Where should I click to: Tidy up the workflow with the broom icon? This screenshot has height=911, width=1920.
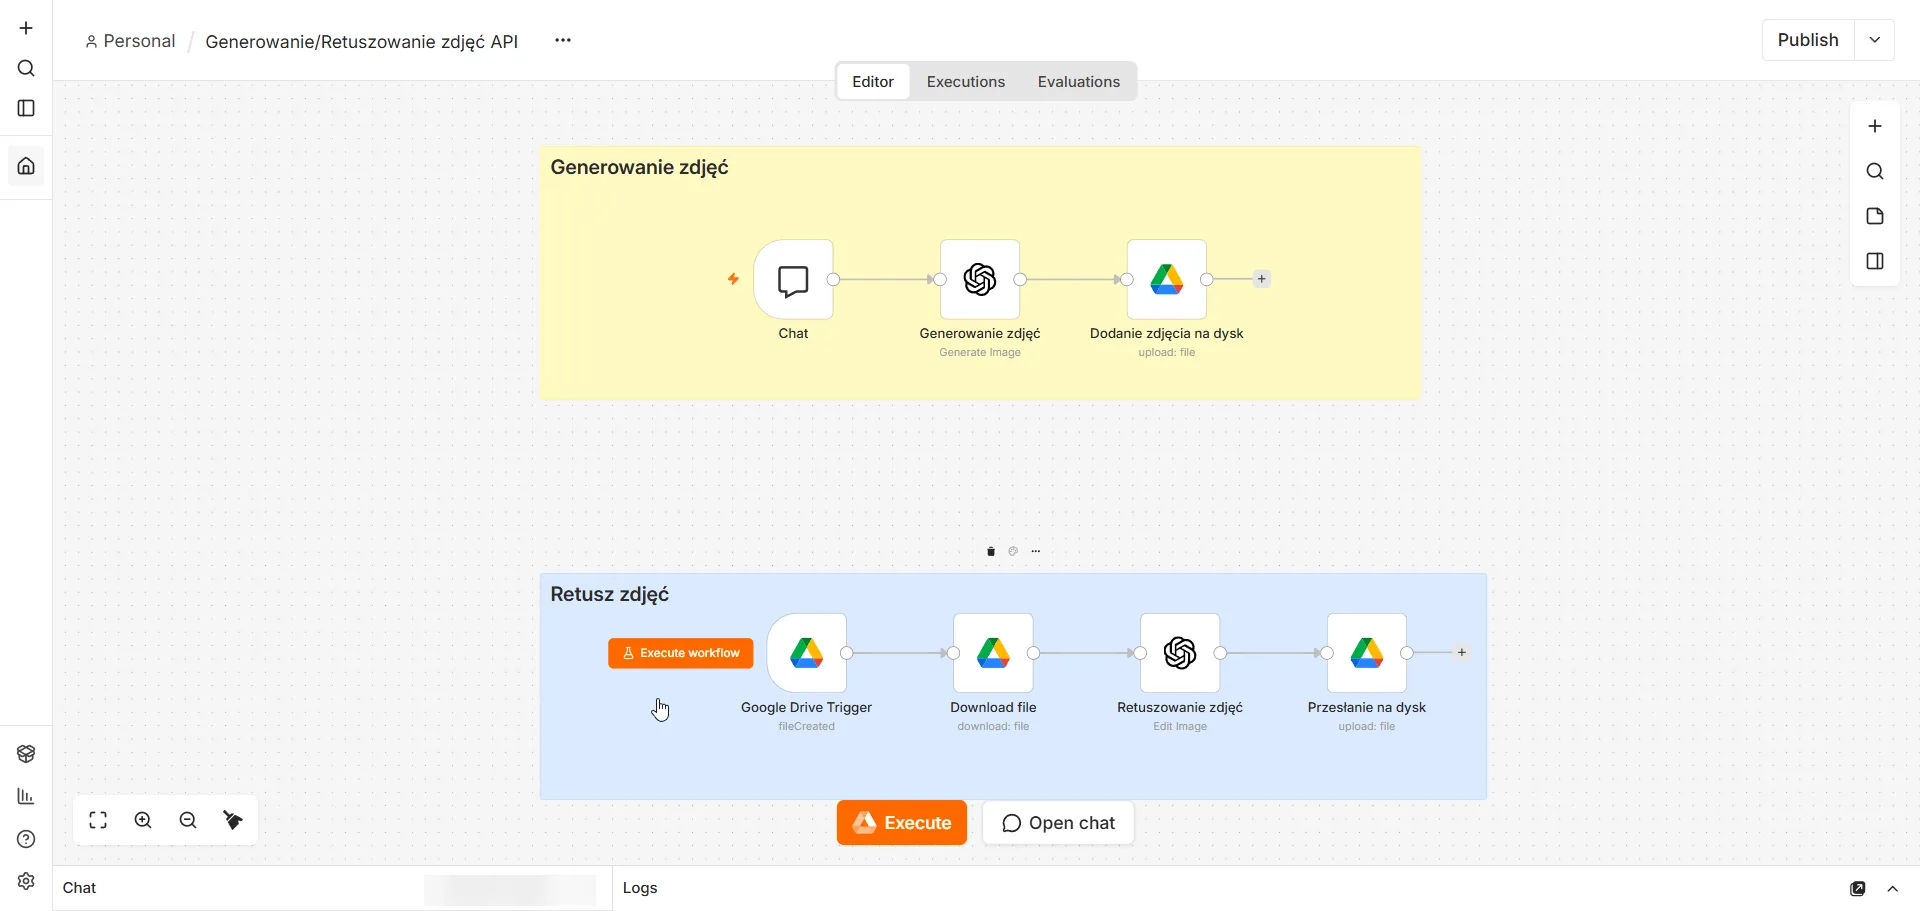[233, 820]
